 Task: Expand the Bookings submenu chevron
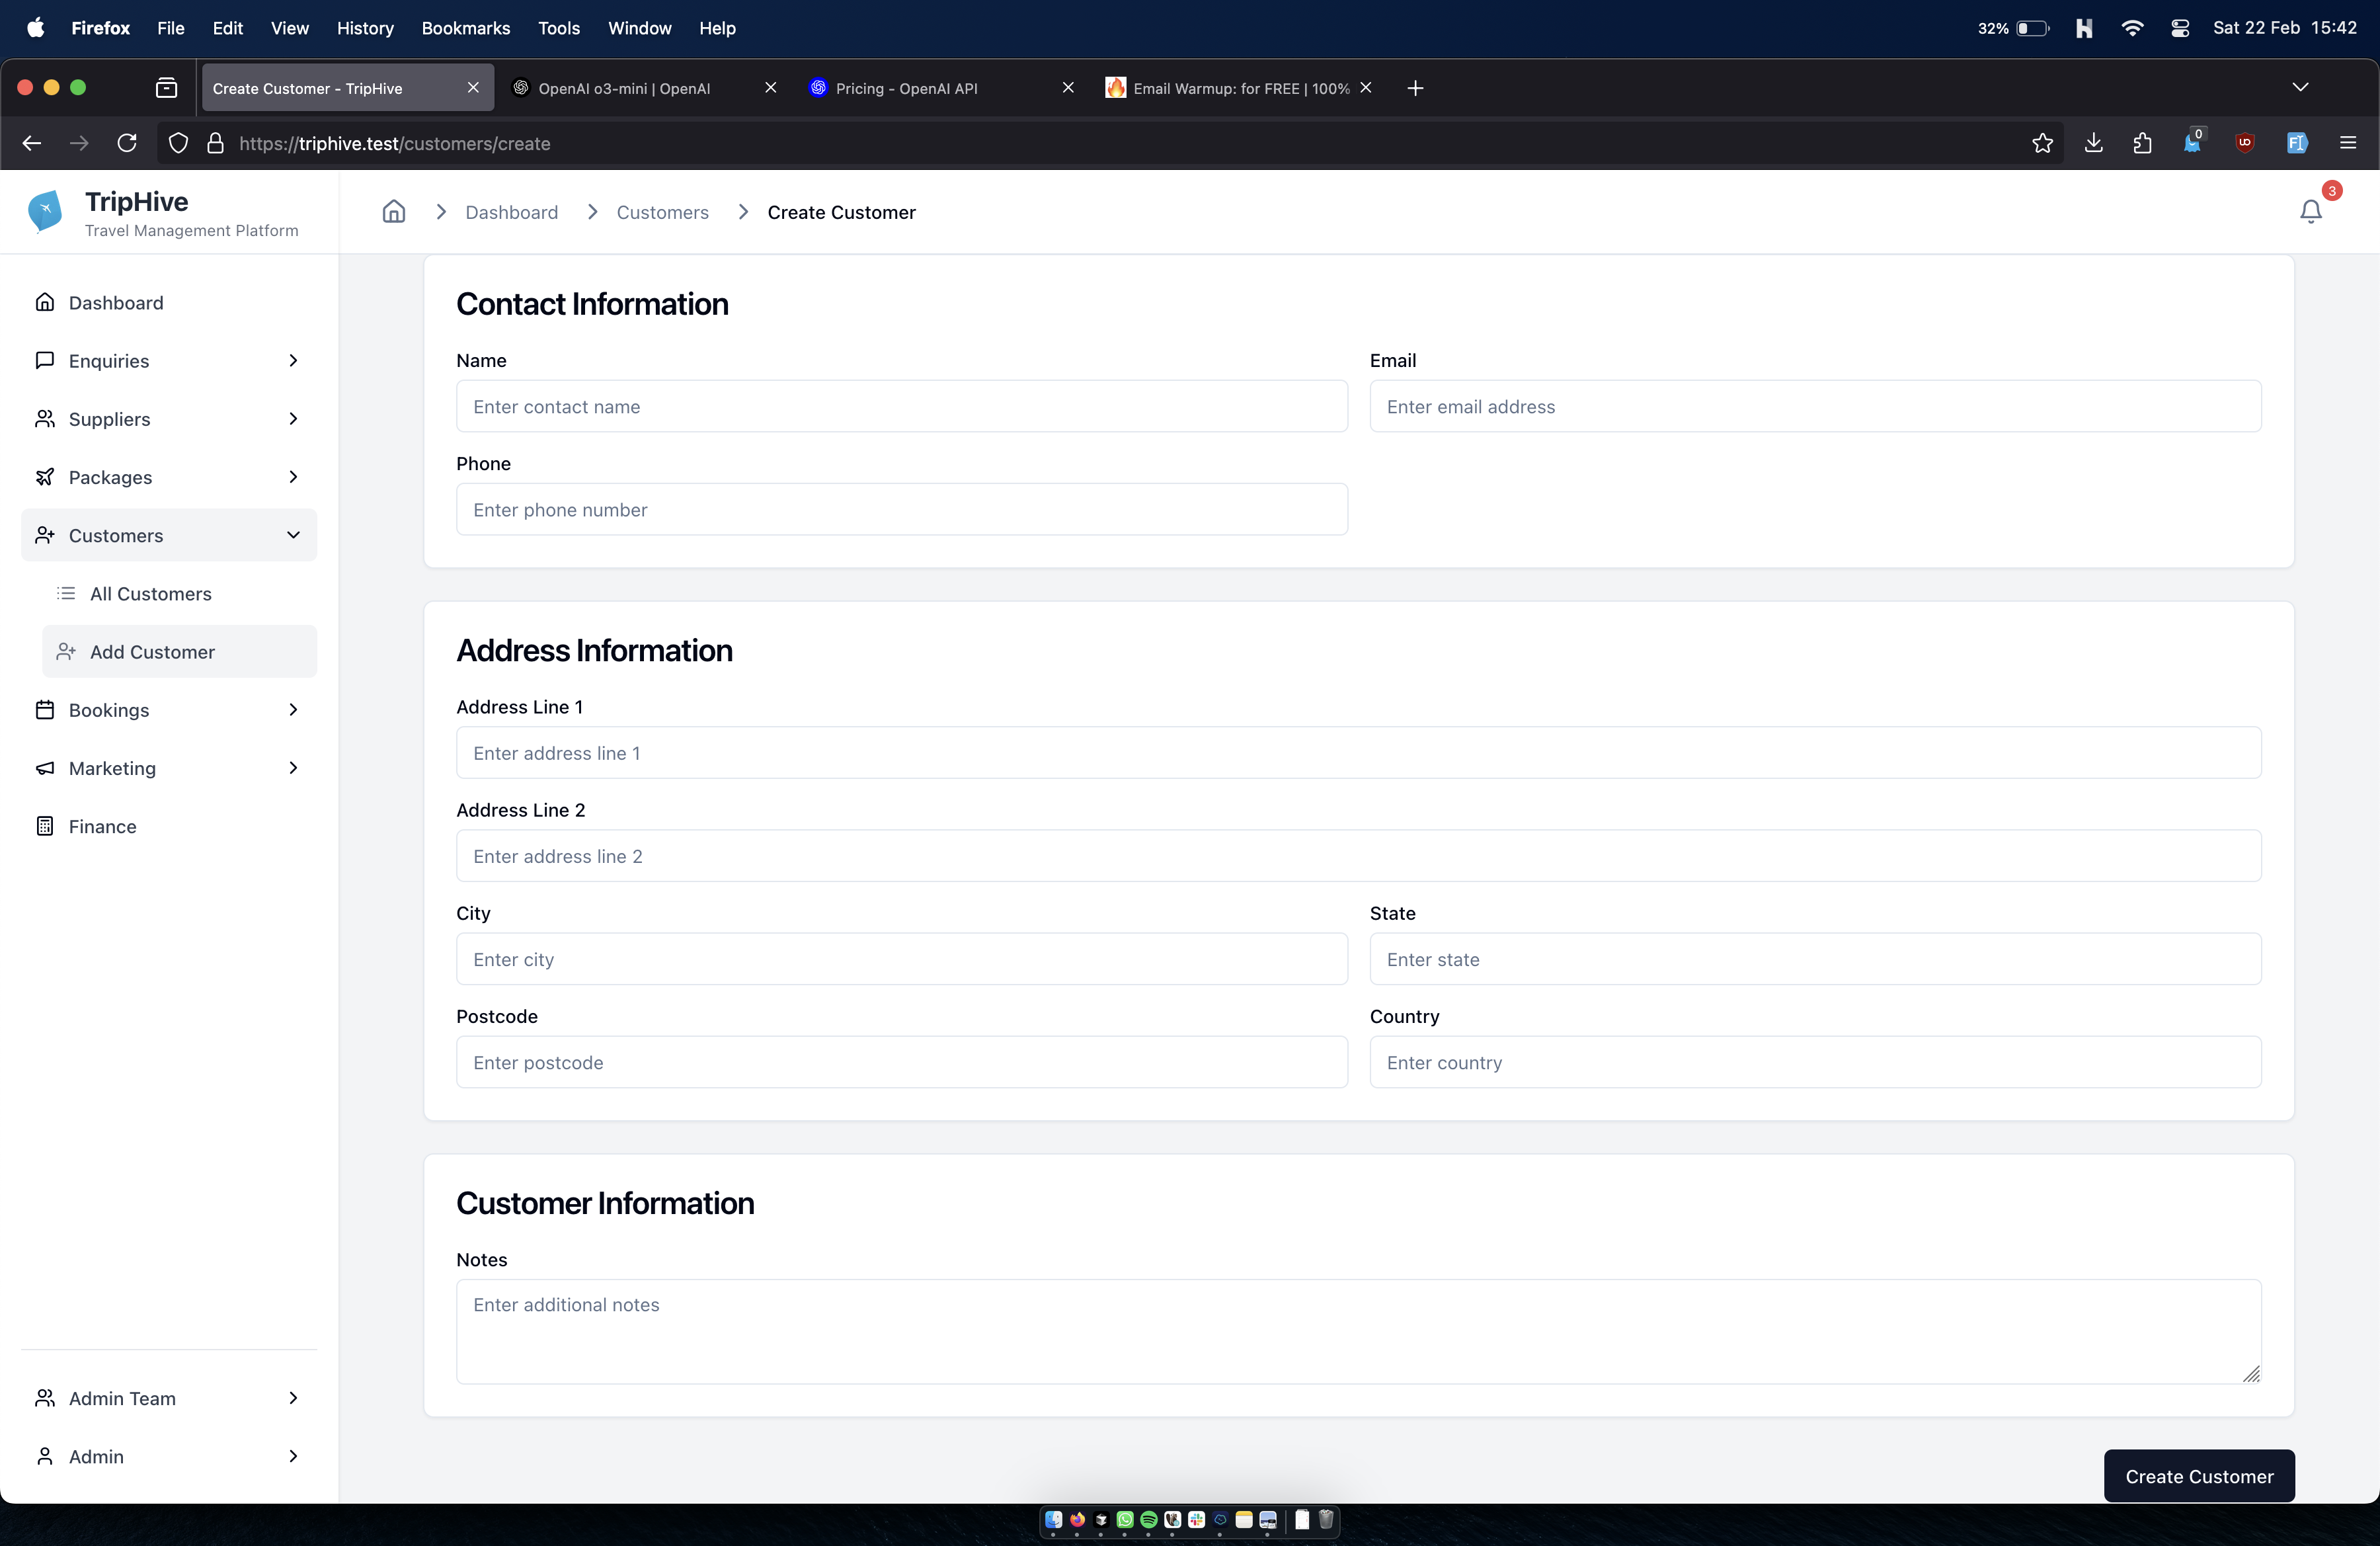tap(293, 709)
